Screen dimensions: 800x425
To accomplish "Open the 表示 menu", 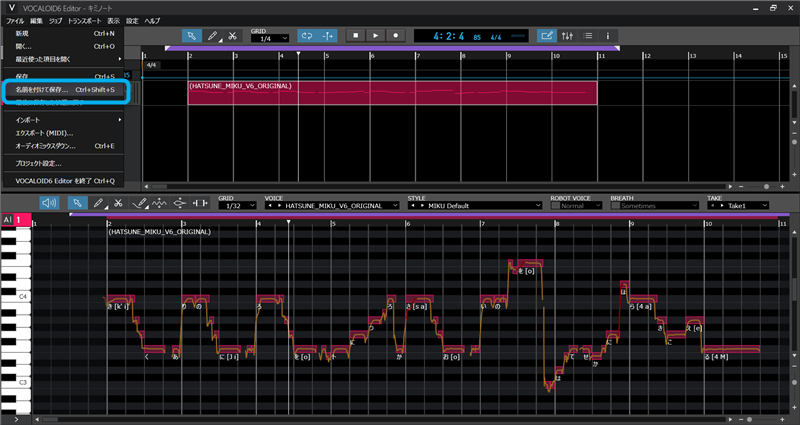I will (x=113, y=21).
